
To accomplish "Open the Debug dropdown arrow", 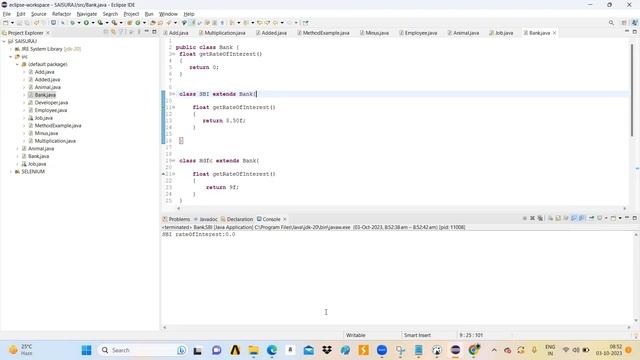I will click(79, 23).
